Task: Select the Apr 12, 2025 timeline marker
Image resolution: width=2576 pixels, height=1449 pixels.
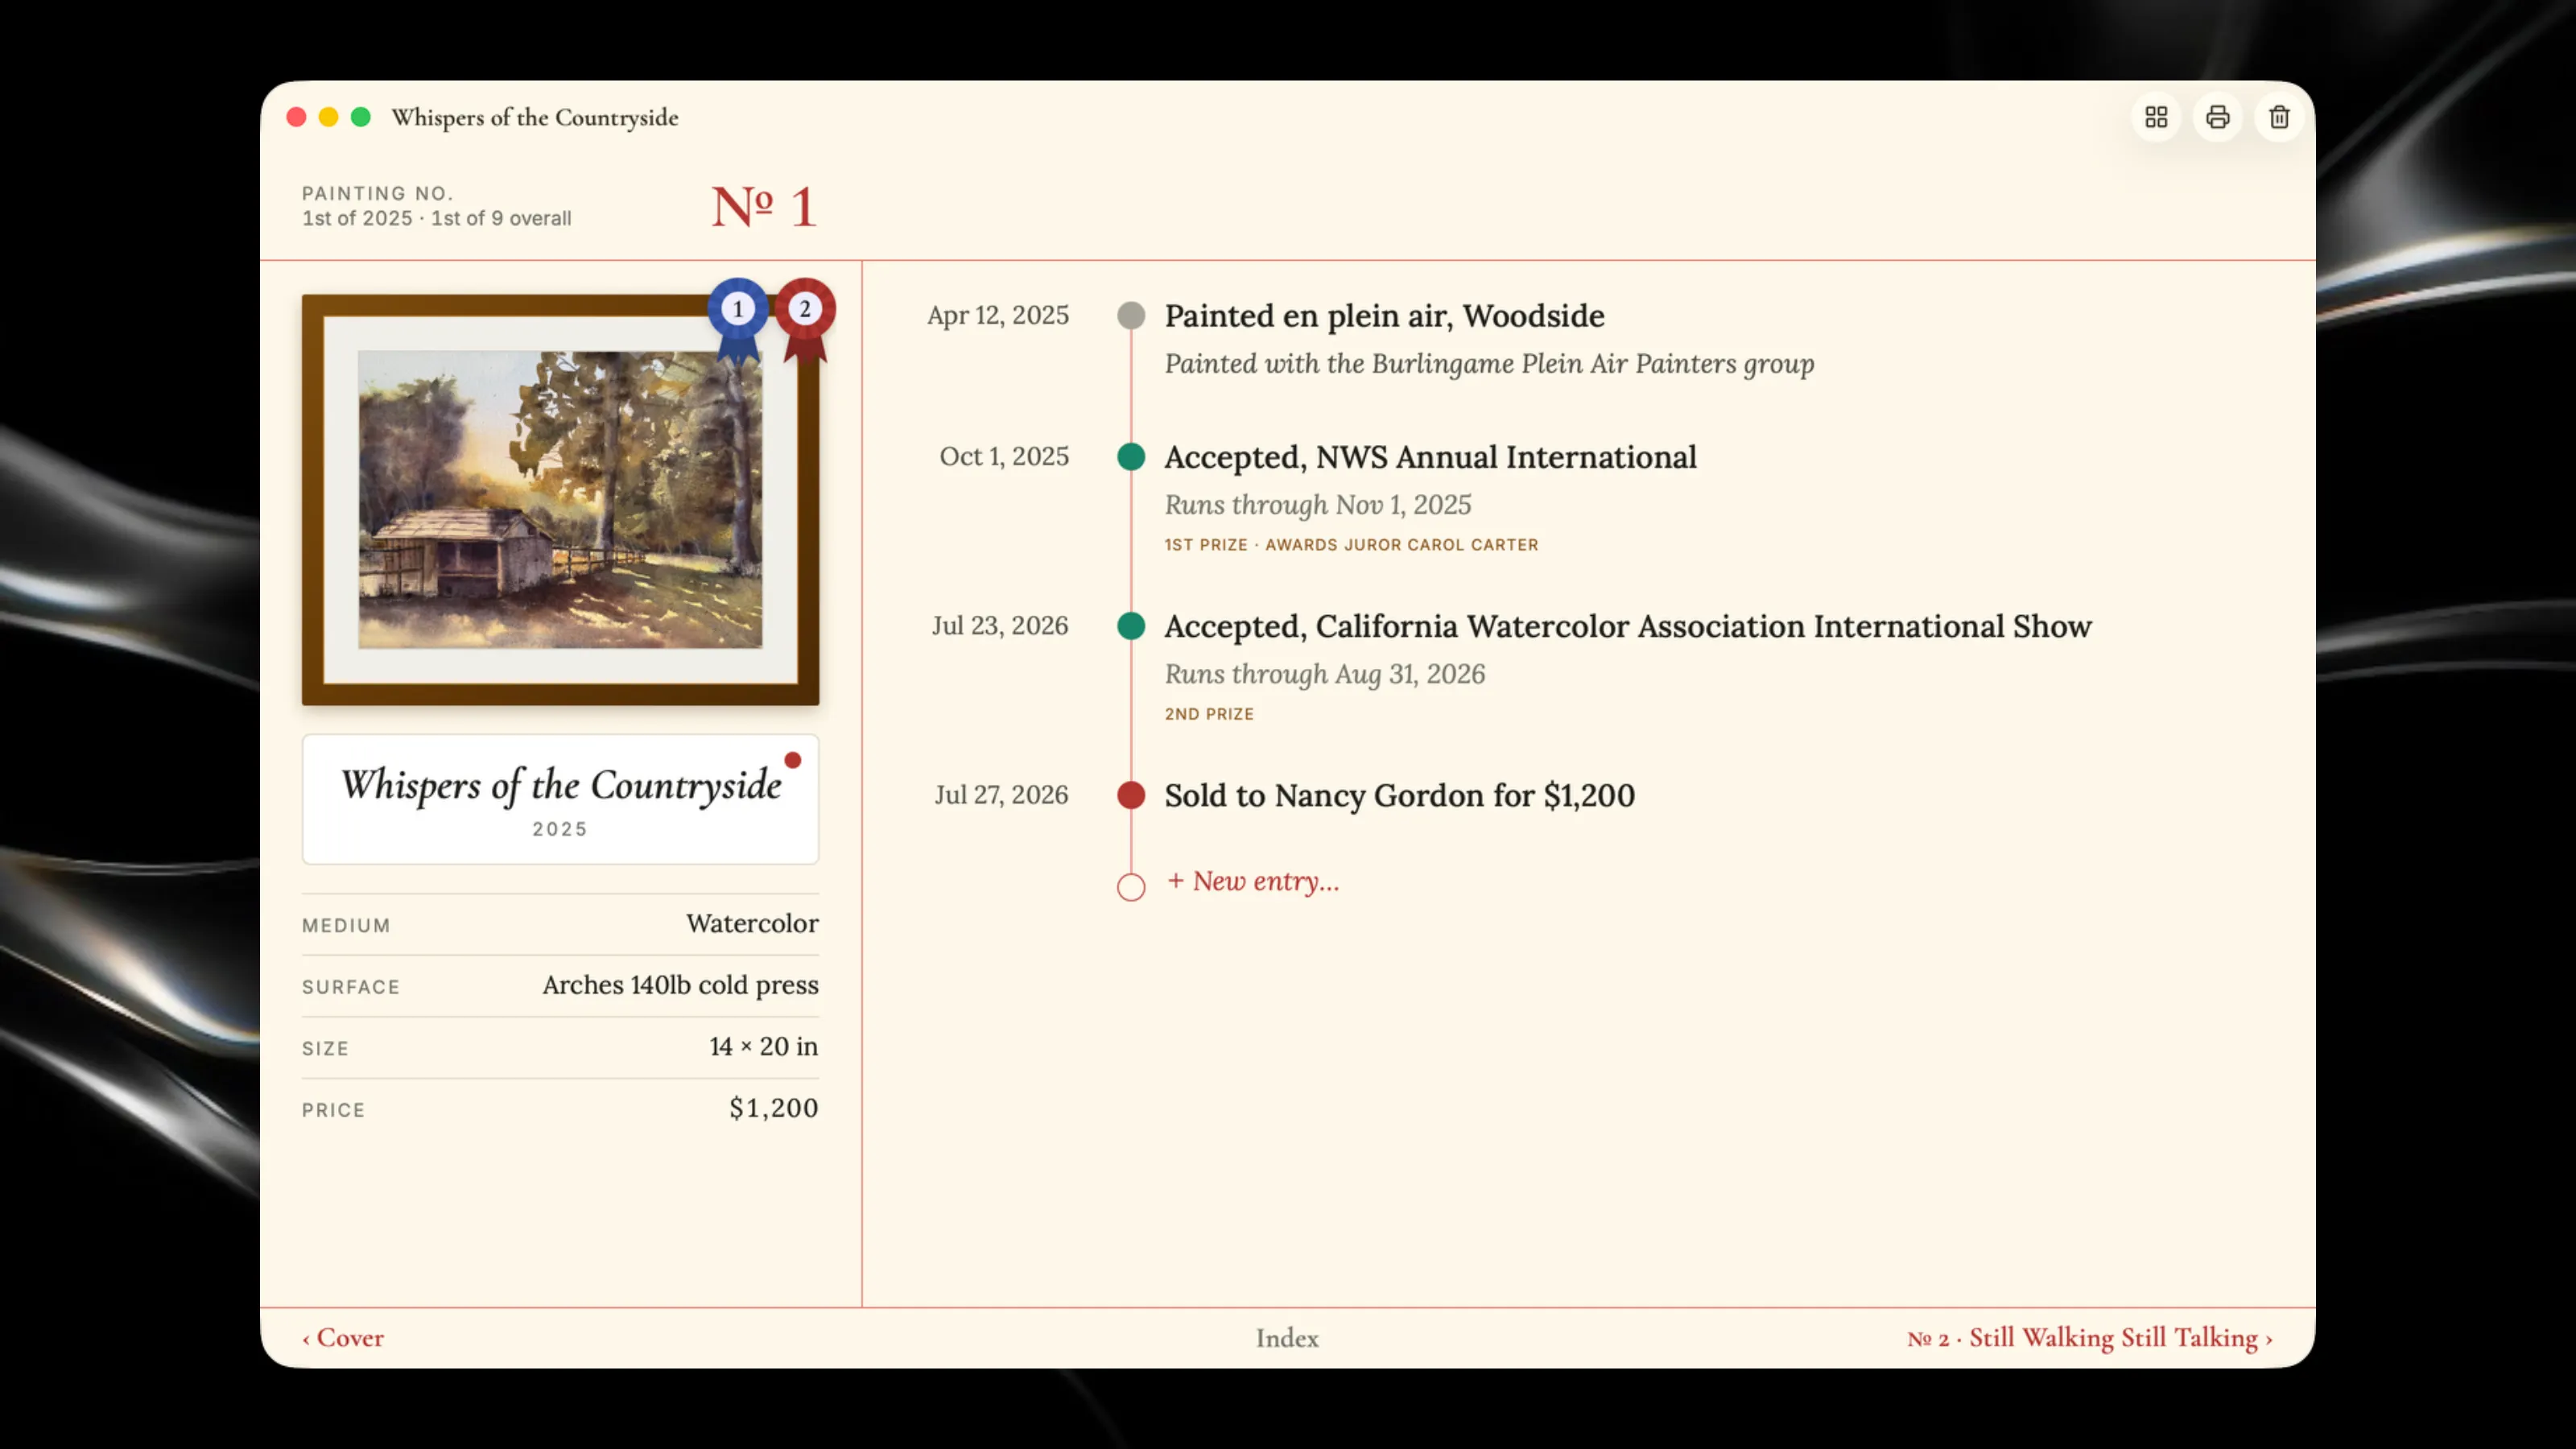Action: pyautogui.click(x=1131, y=316)
